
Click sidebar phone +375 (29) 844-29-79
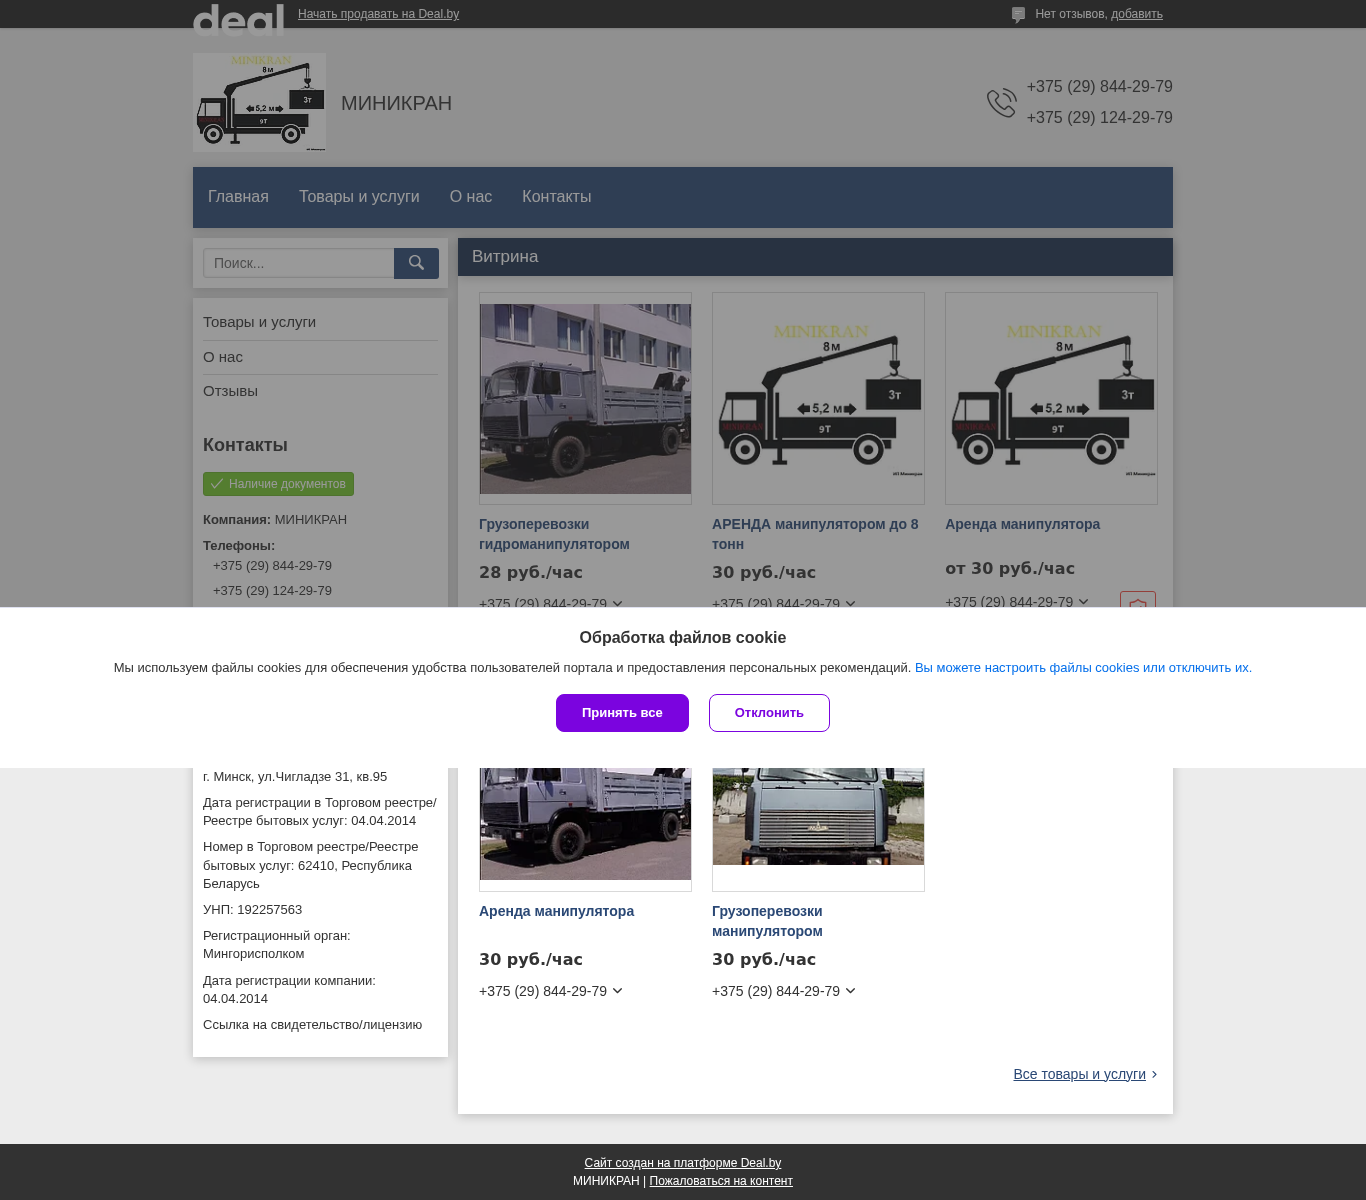pyautogui.click(x=272, y=566)
